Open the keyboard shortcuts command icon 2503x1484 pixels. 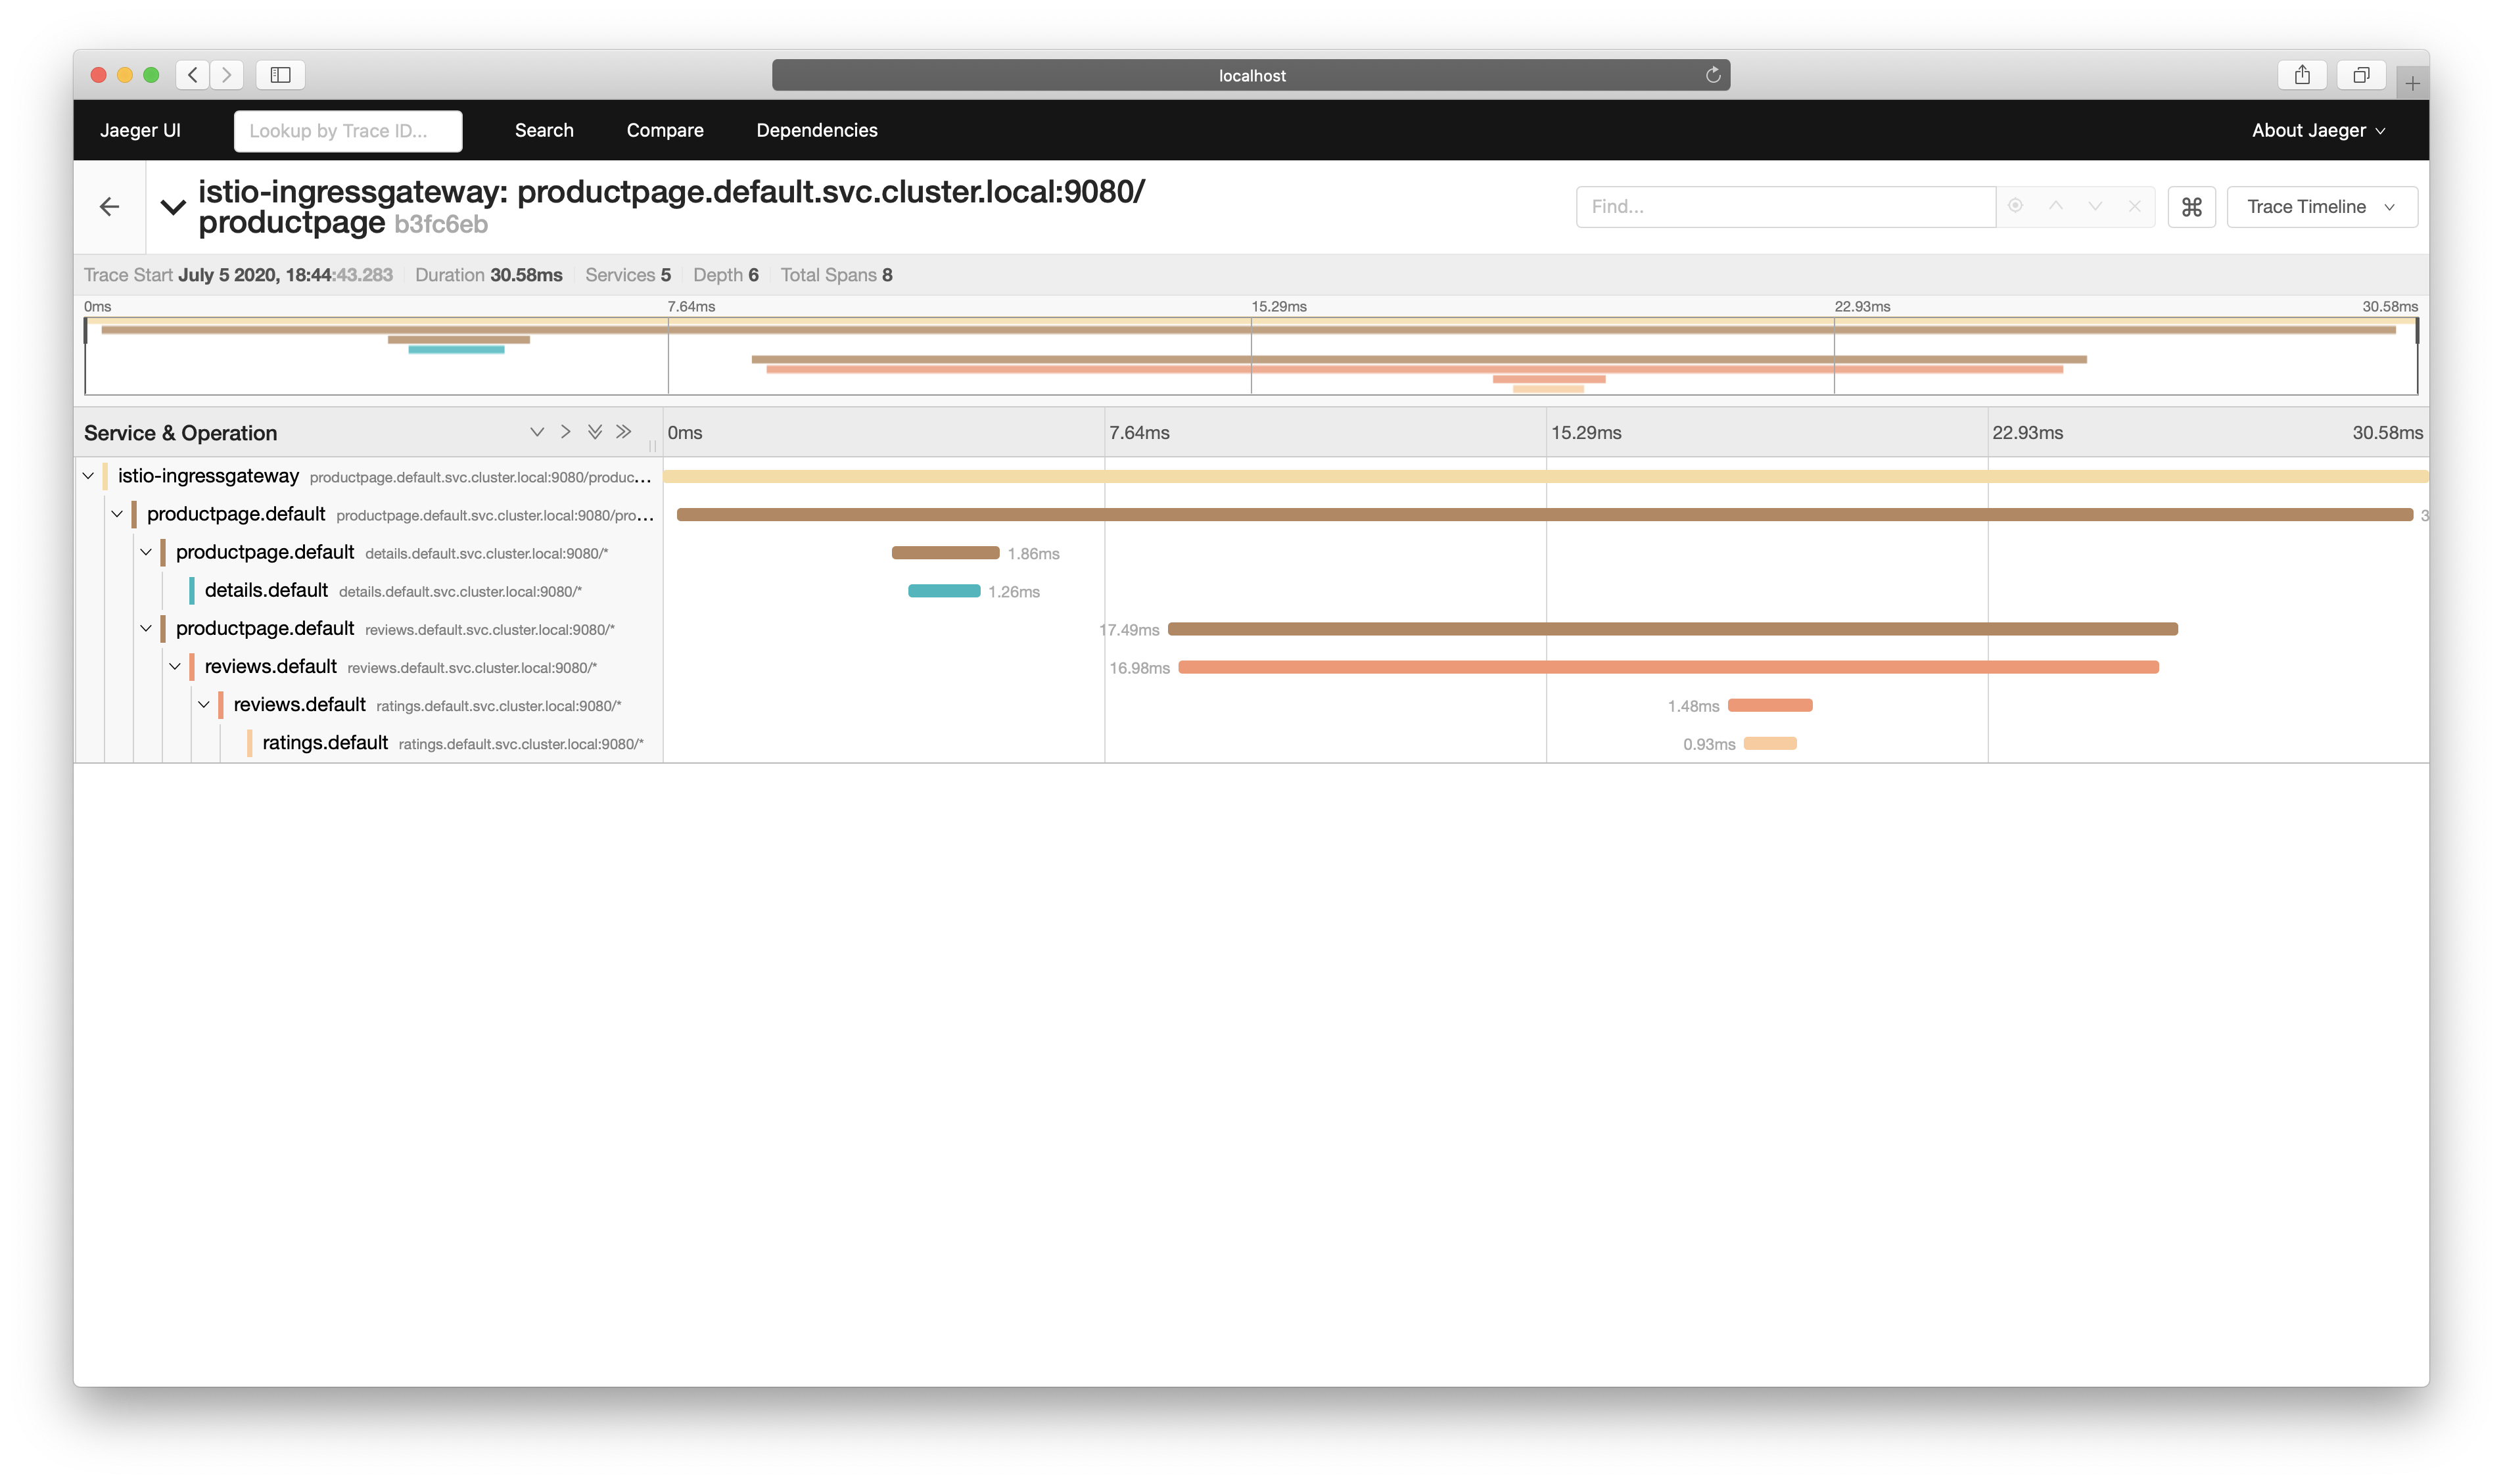(x=2191, y=207)
